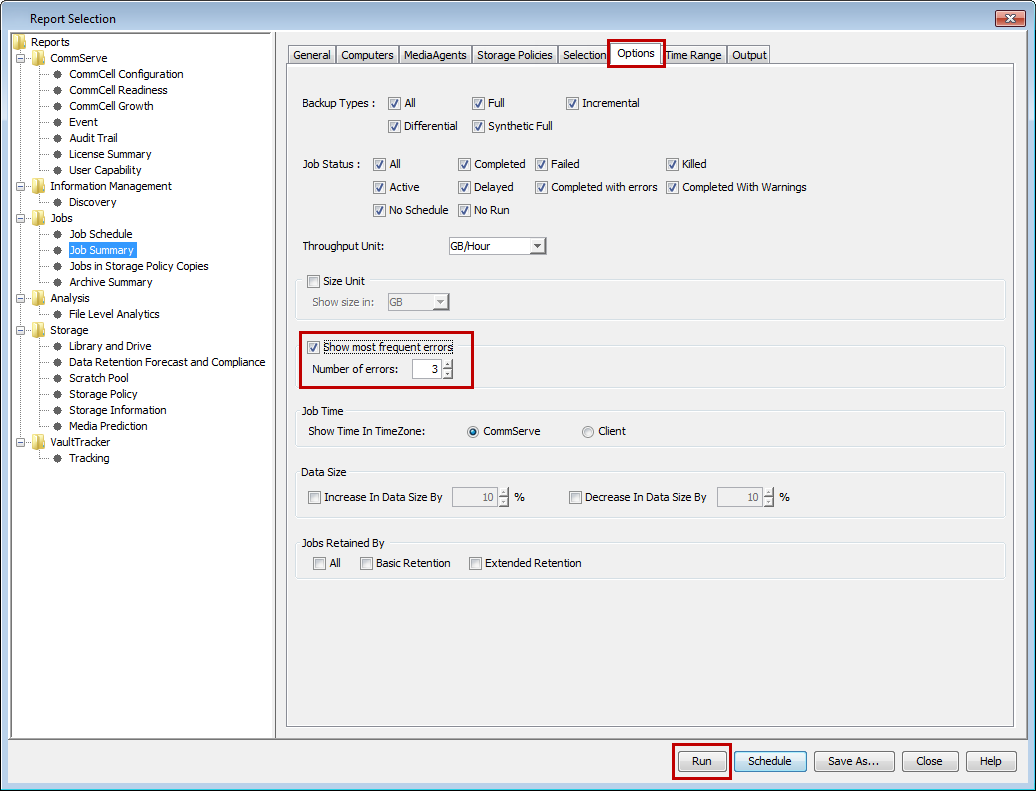Click the Save As... button

(854, 761)
